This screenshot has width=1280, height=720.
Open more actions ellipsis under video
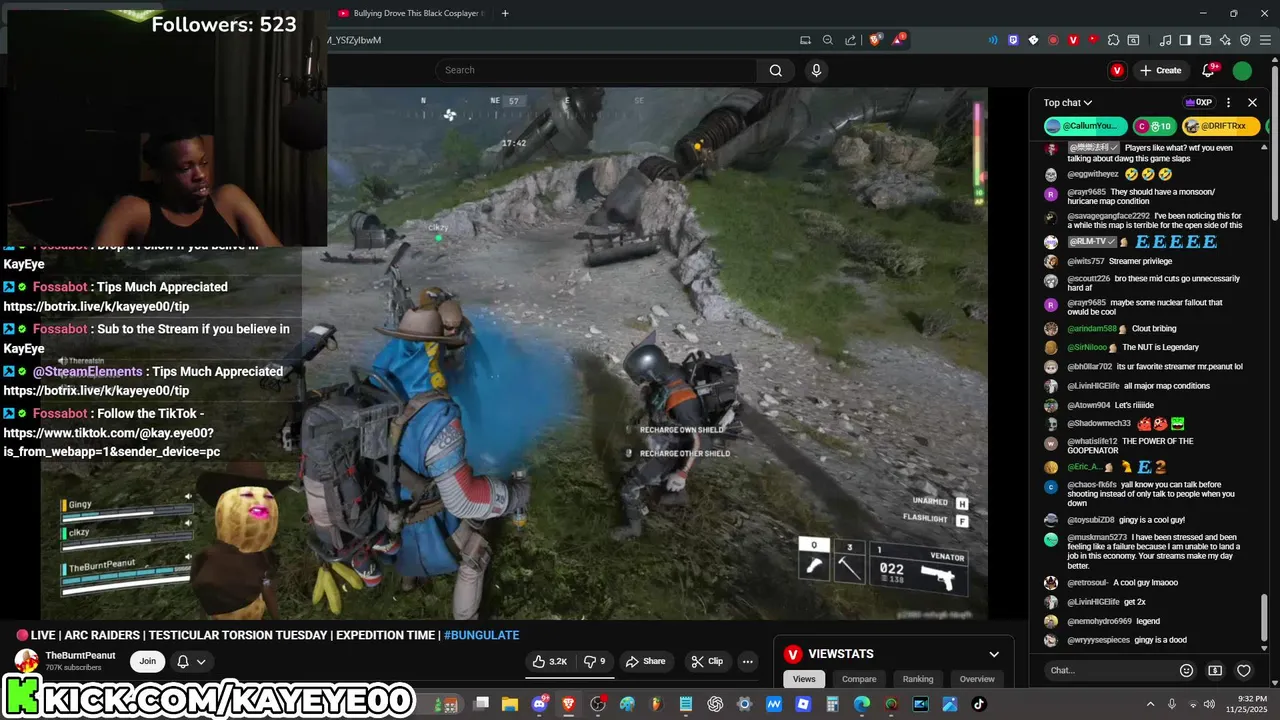coord(747,661)
